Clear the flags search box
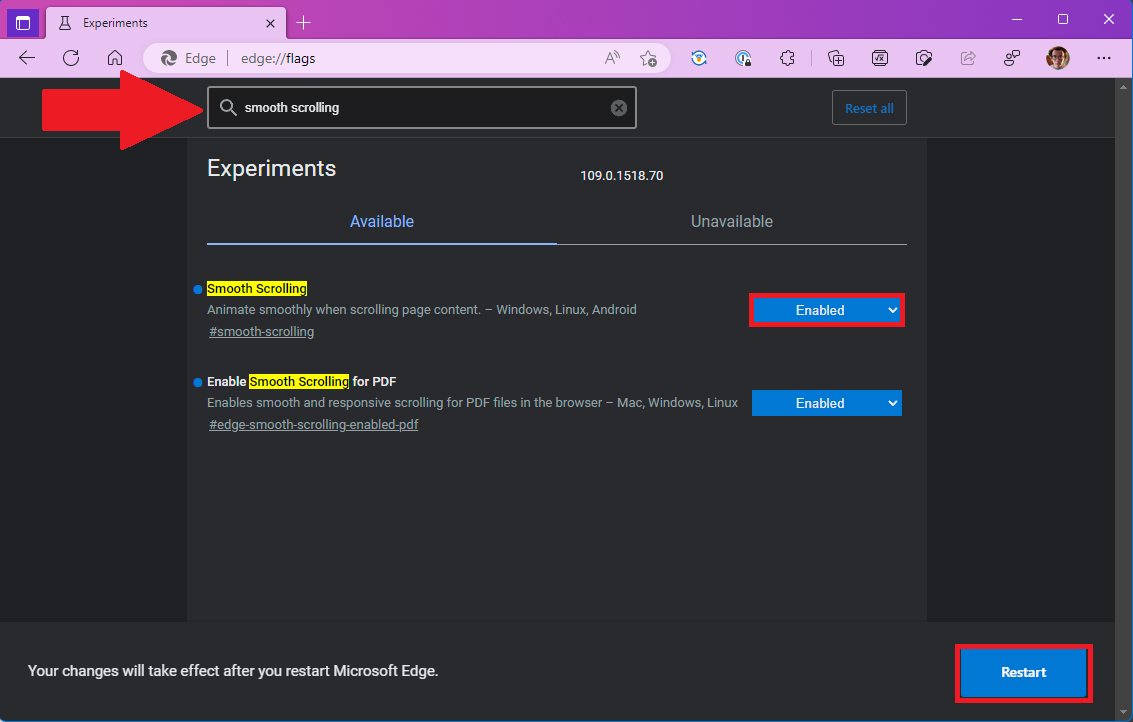This screenshot has height=722, width=1133. coord(619,108)
